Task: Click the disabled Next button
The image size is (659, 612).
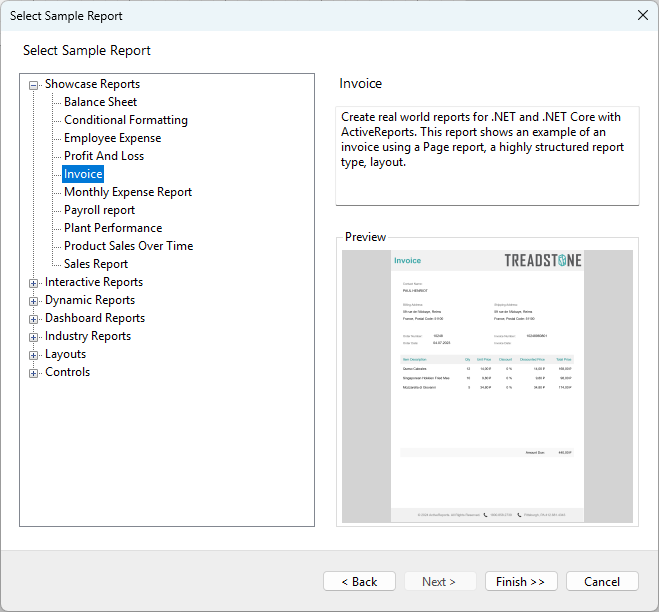Action: [440, 581]
